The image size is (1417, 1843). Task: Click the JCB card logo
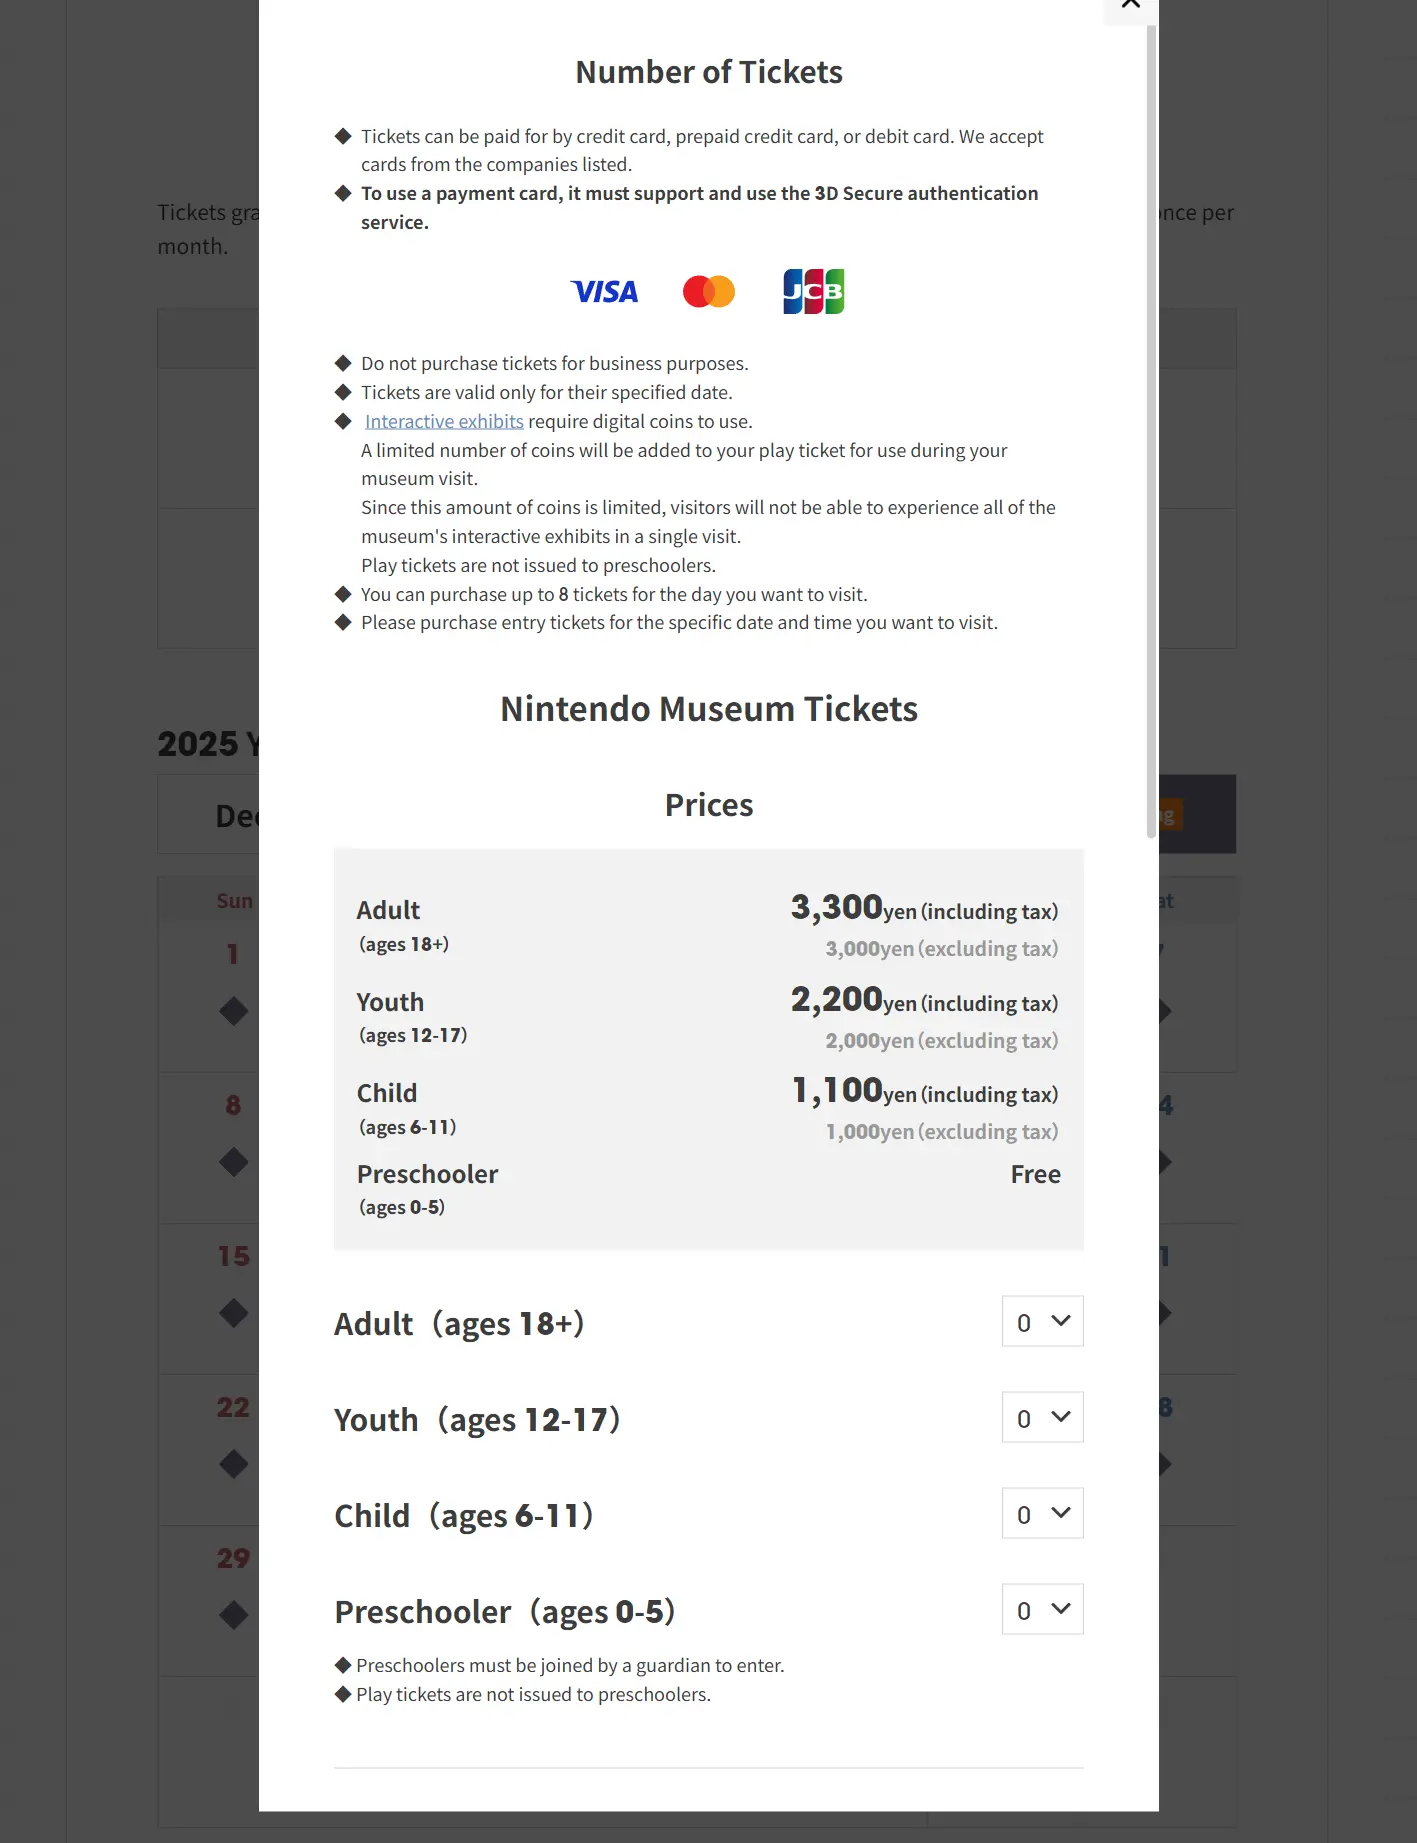coord(813,291)
